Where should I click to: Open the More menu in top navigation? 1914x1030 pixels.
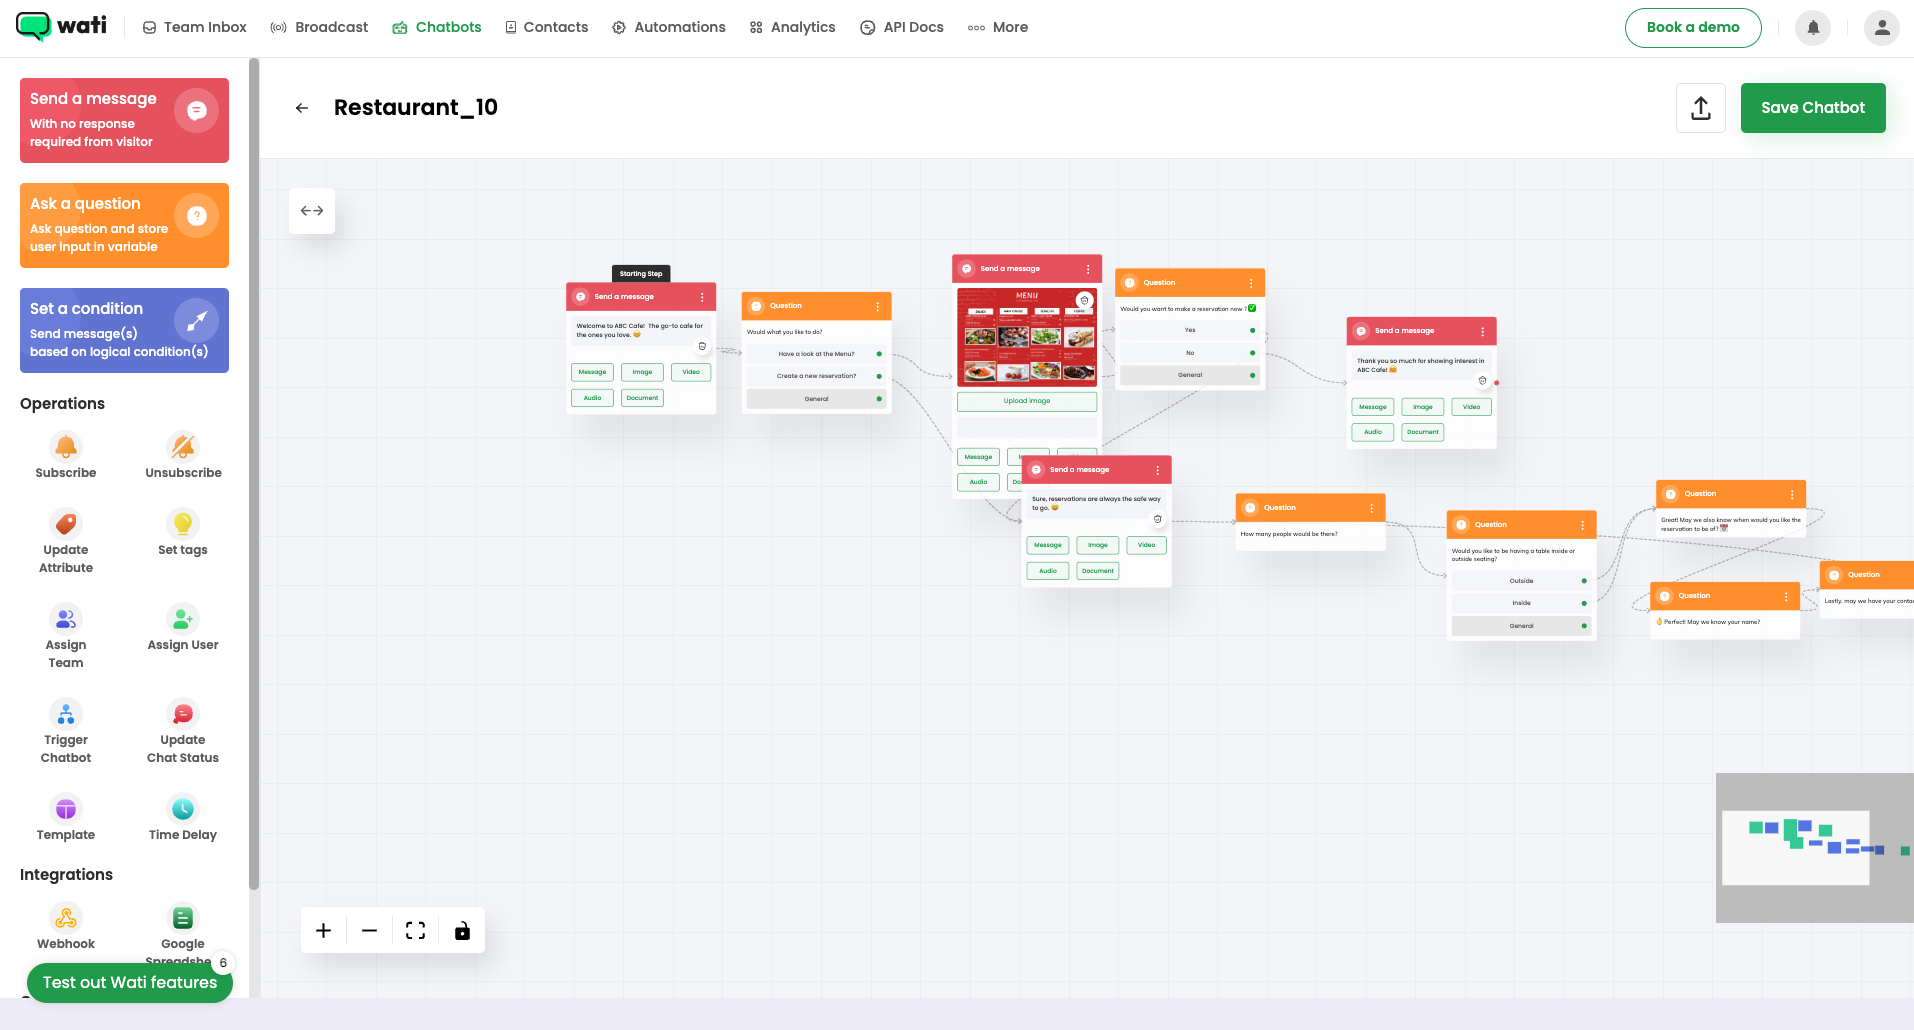pyautogui.click(x=997, y=27)
